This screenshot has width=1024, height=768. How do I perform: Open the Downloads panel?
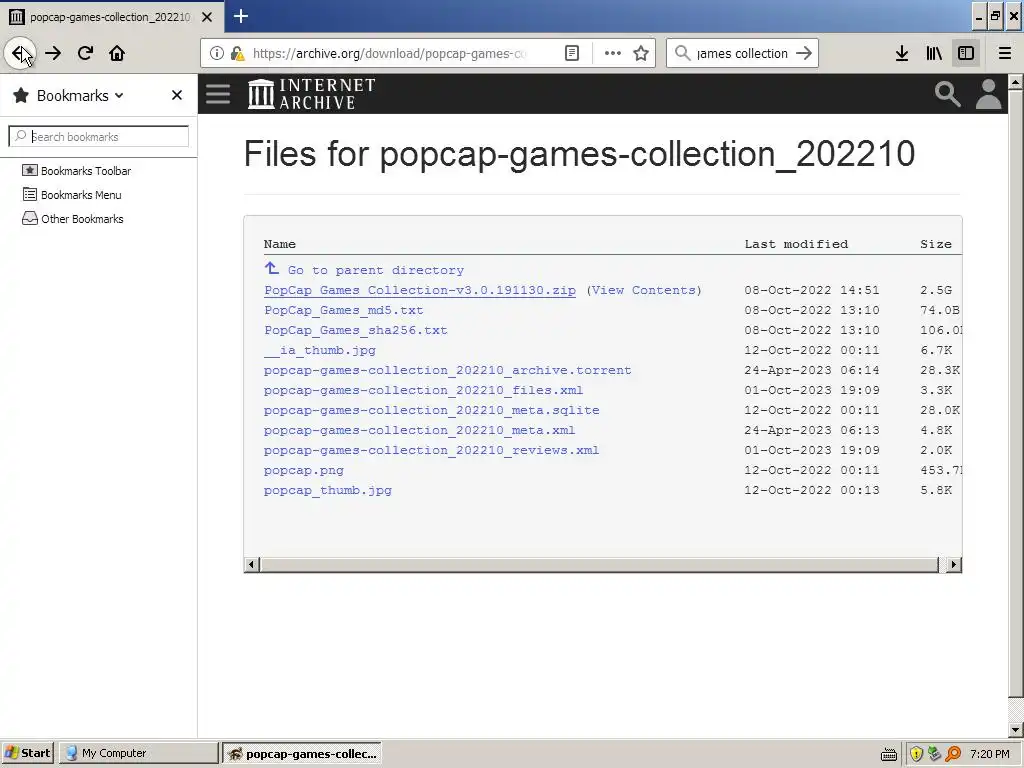tap(902, 53)
